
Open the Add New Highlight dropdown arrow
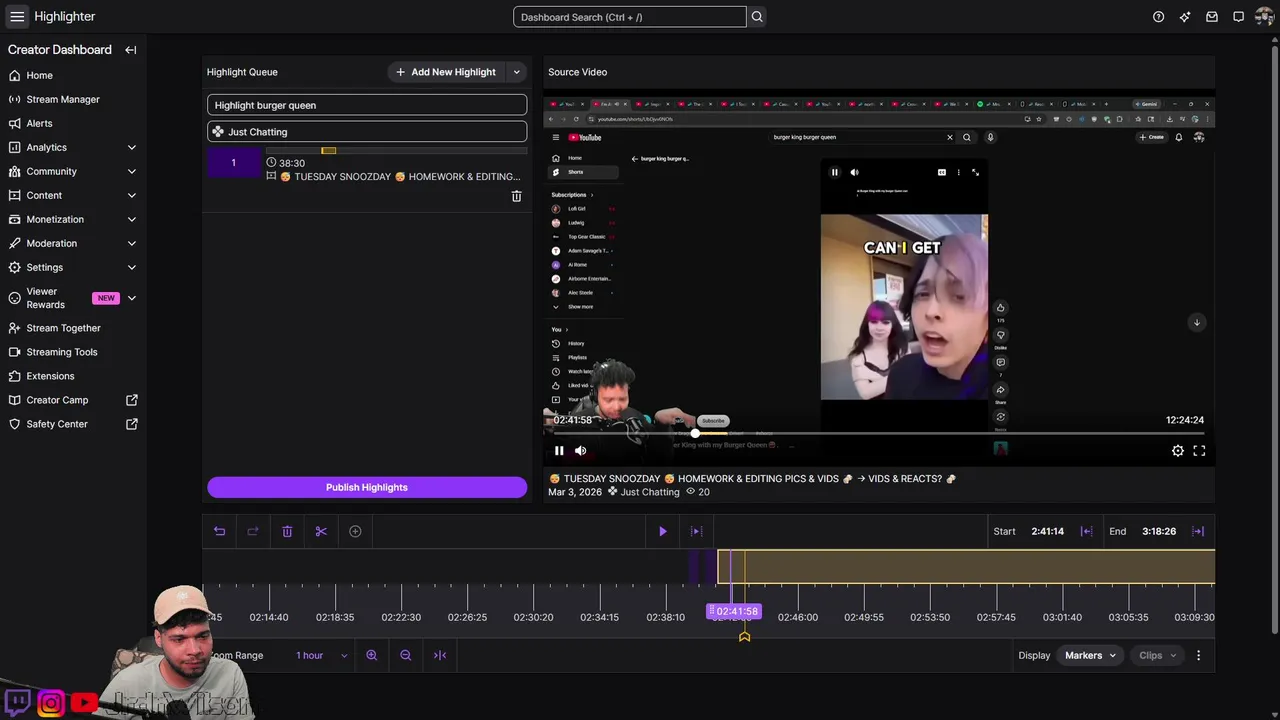[516, 72]
